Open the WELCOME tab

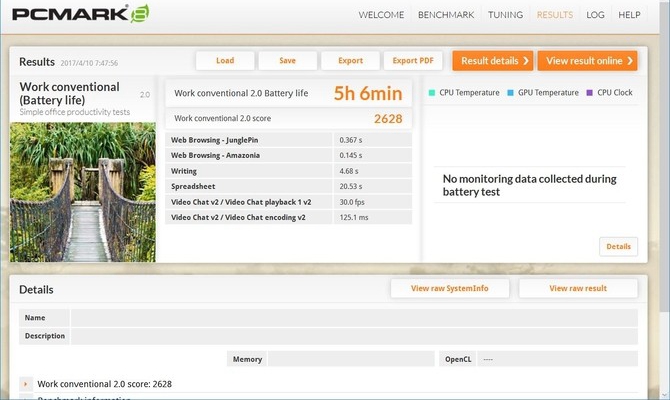pyautogui.click(x=381, y=15)
